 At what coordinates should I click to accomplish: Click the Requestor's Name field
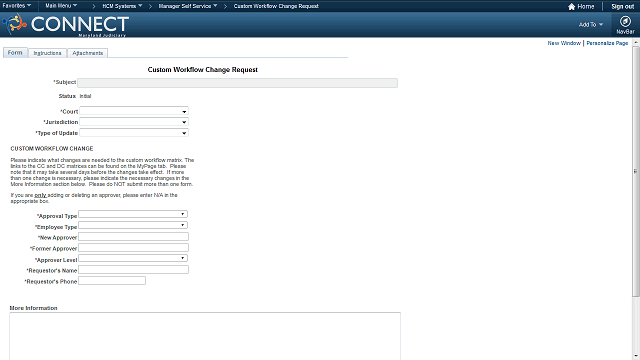[133, 269]
